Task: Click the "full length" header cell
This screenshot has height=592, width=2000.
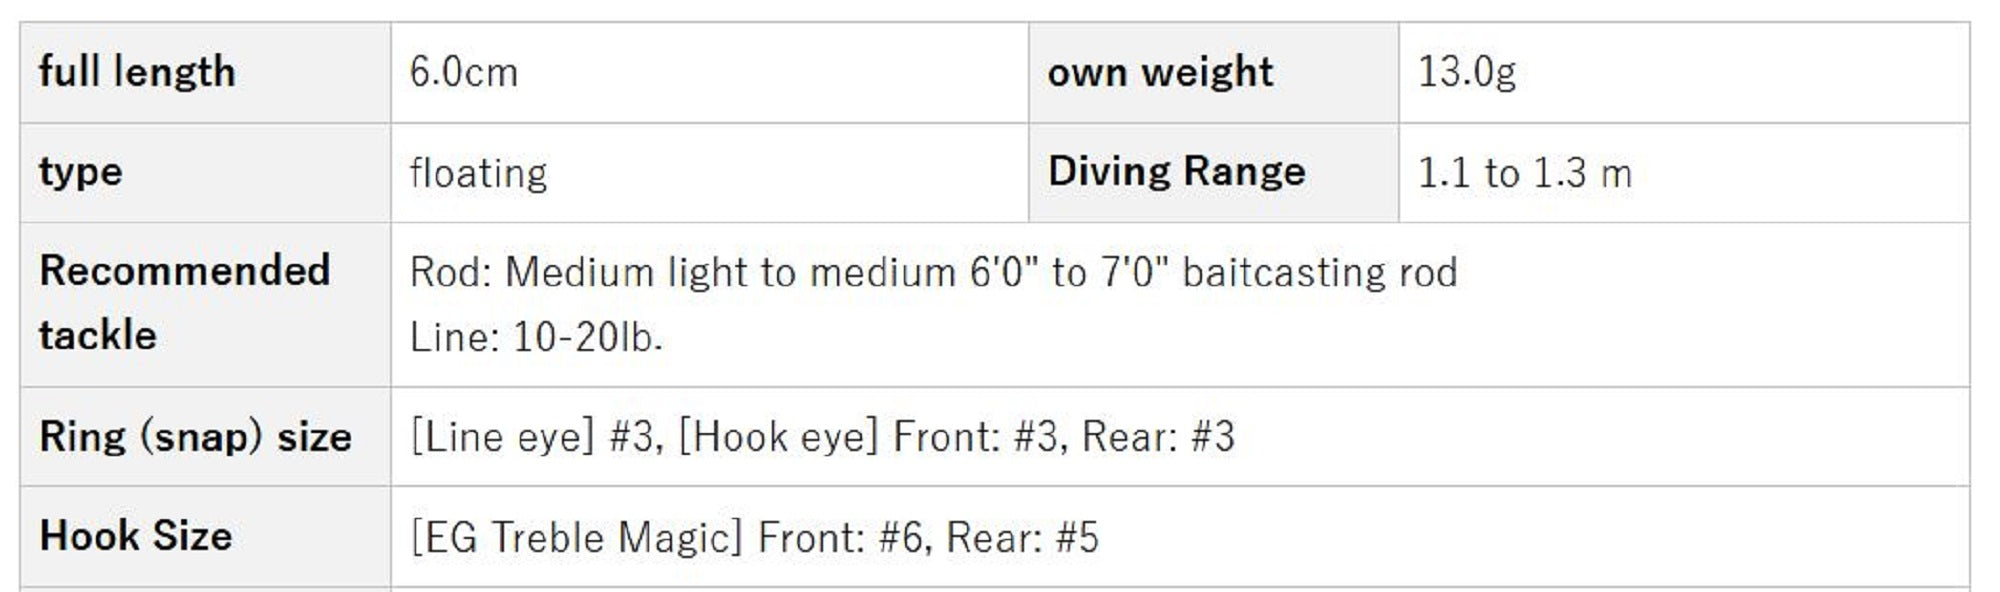Action: 137,73
